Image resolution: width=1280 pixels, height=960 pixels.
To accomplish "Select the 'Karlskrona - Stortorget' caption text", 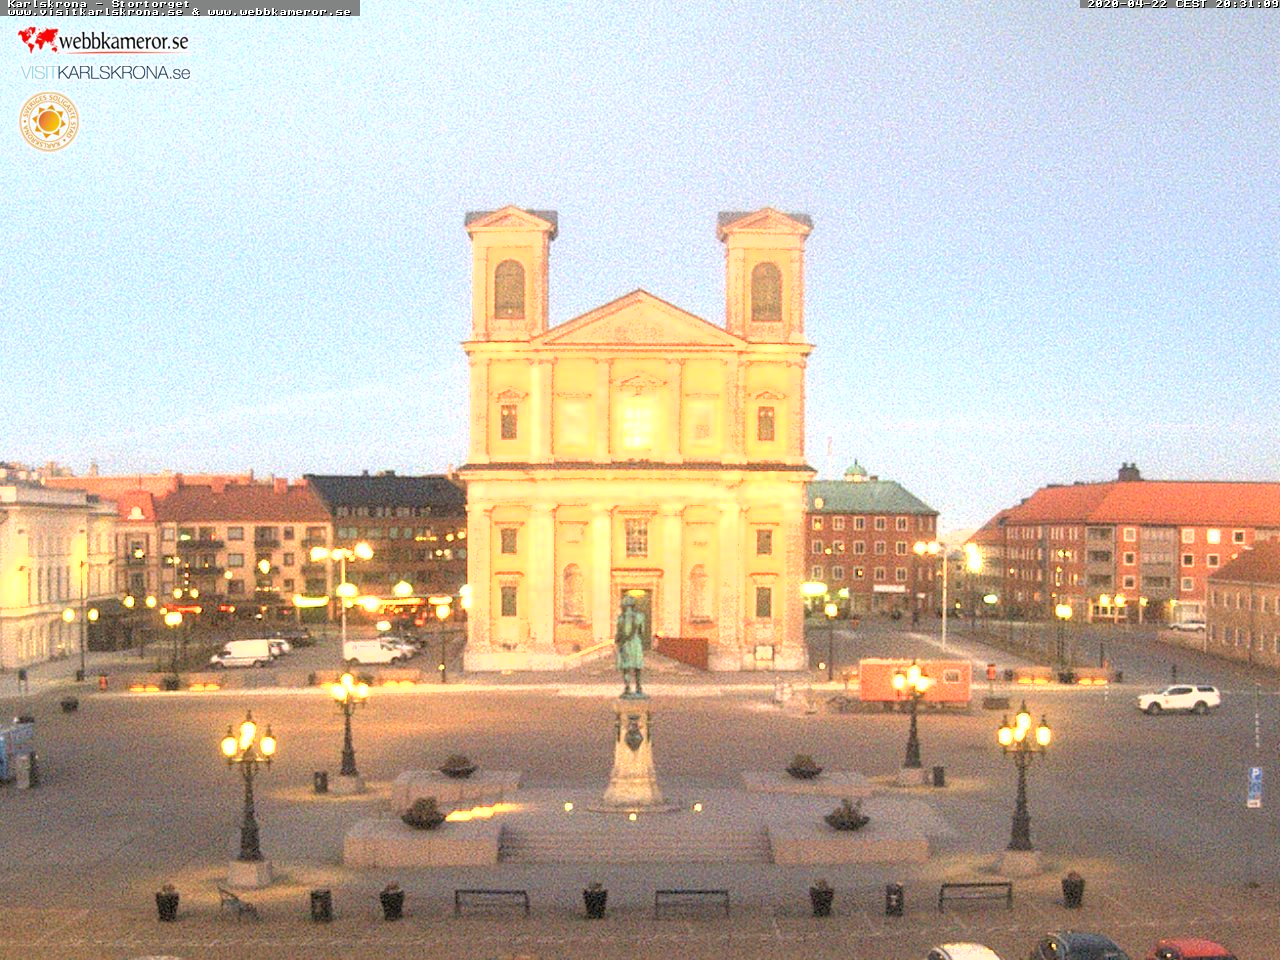I will [x=98, y=3].
